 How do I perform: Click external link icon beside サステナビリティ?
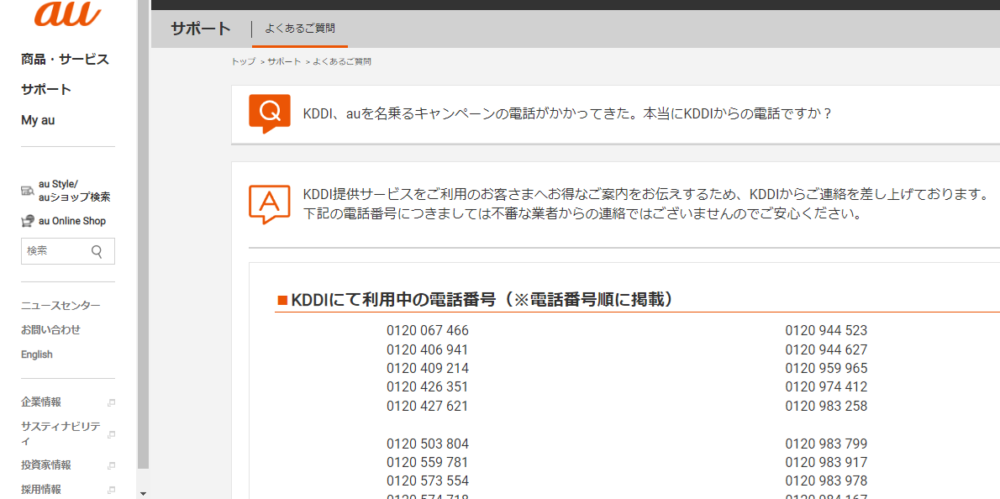[x=111, y=434]
